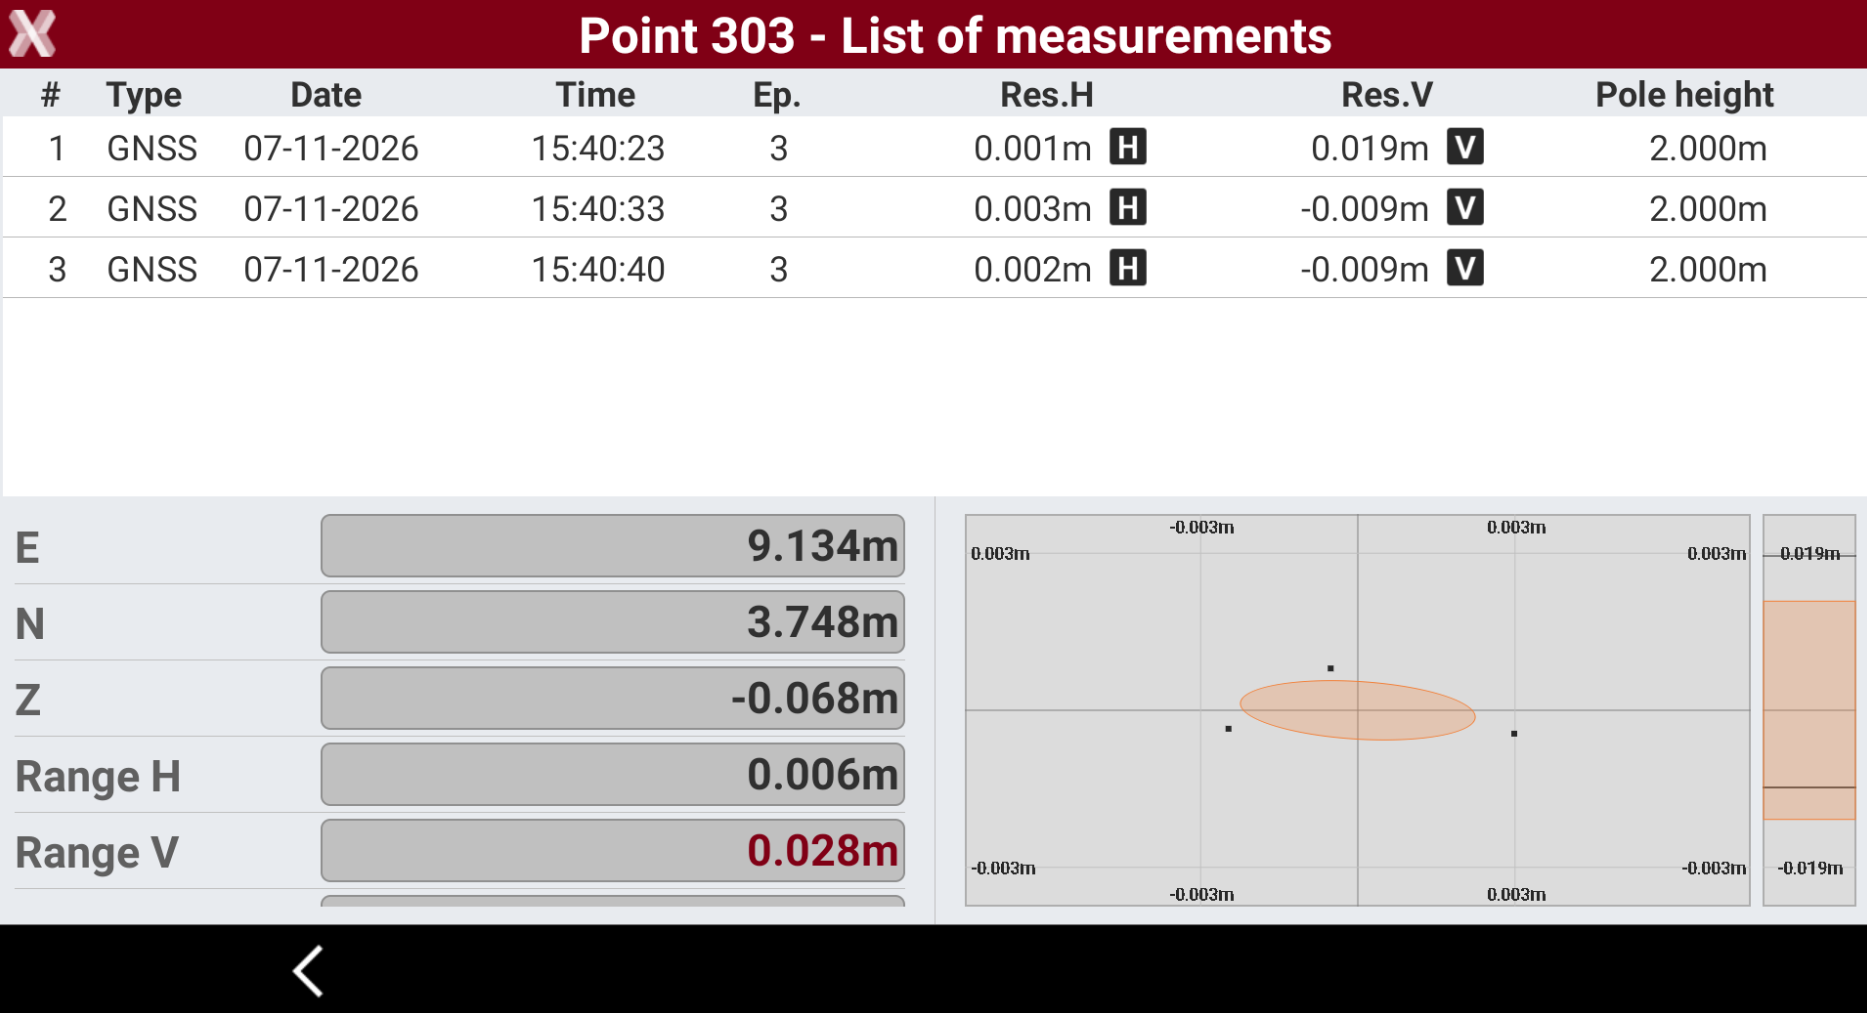Toggle V icon for measurement 3
This screenshot has height=1013, width=1867.
point(1465,268)
